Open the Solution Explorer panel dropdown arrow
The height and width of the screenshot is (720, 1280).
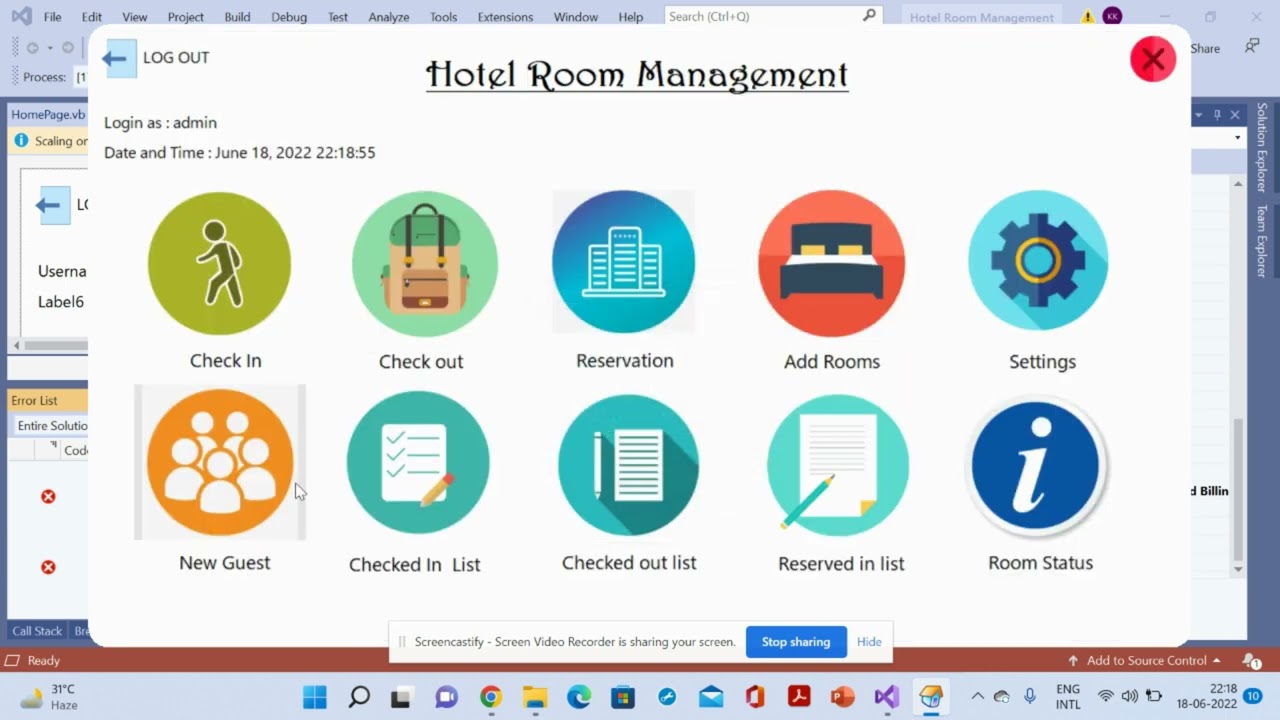click(x=1198, y=115)
